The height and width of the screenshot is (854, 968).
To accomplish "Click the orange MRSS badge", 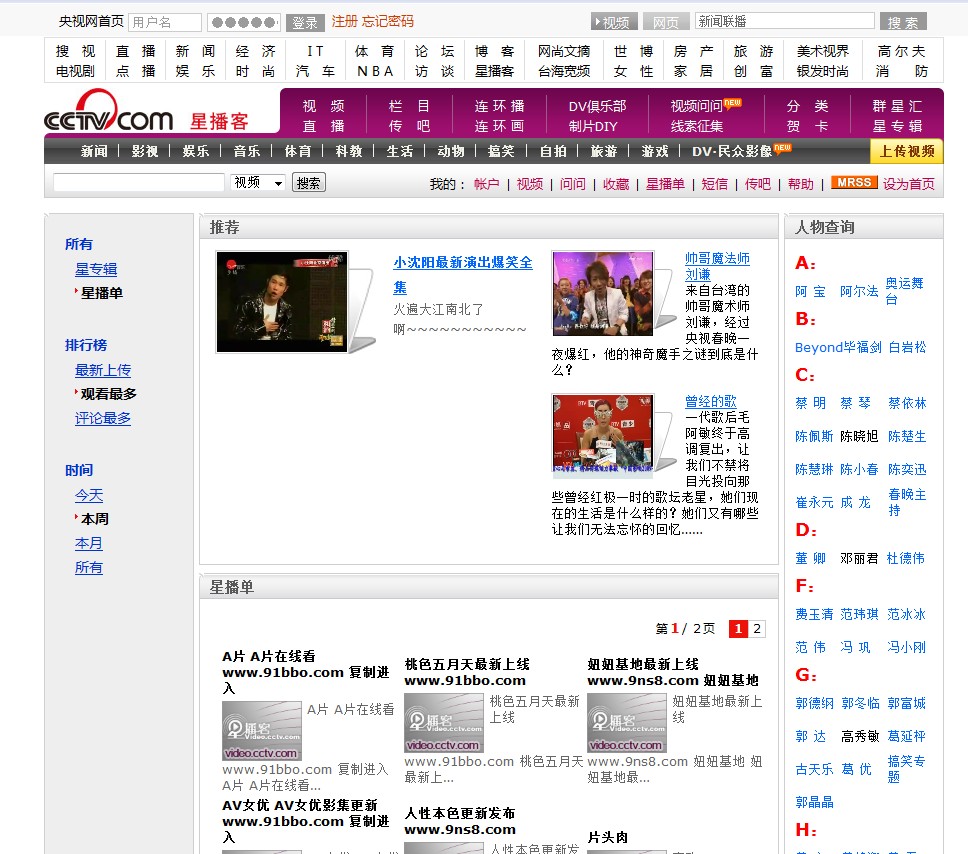I will [x=854, y=183].
